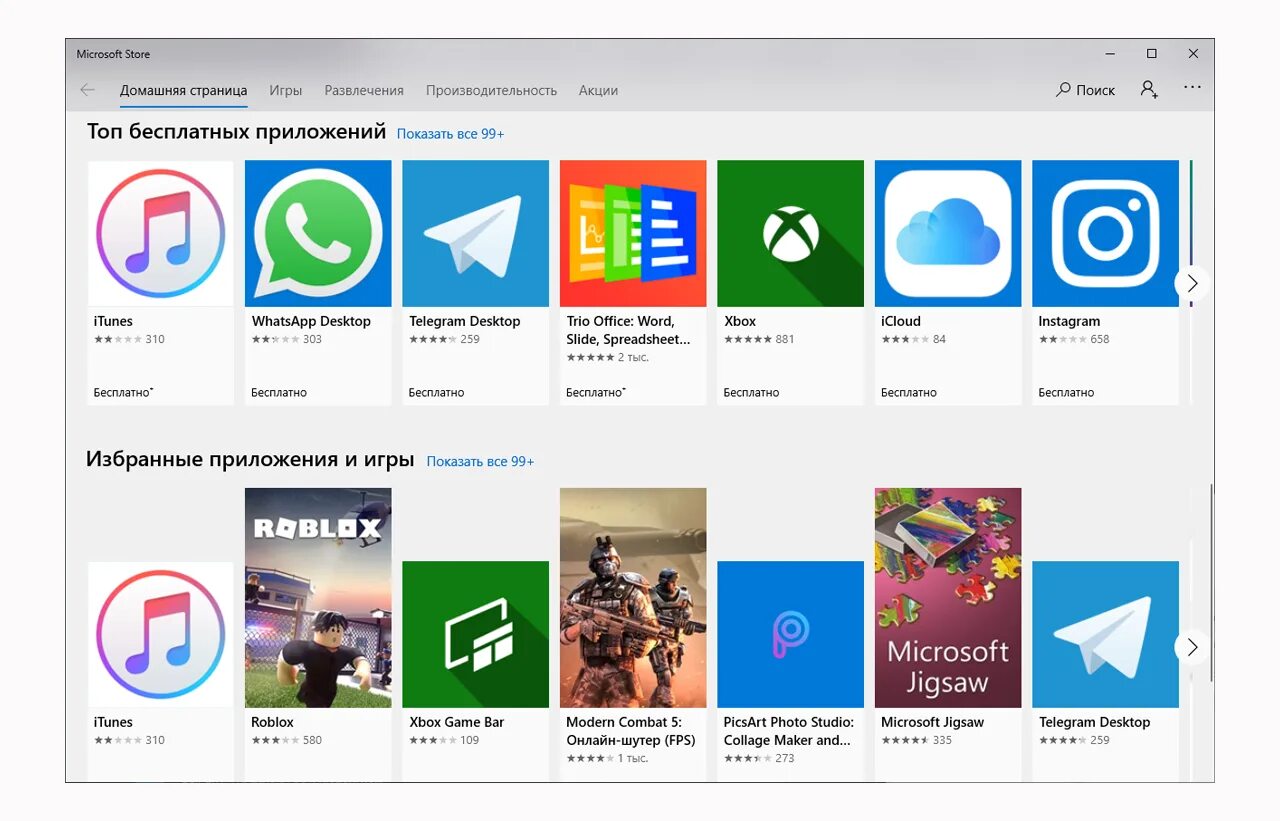Click the Roblox title text
This screenshot has height=821, width=1280.
[272, 722]
